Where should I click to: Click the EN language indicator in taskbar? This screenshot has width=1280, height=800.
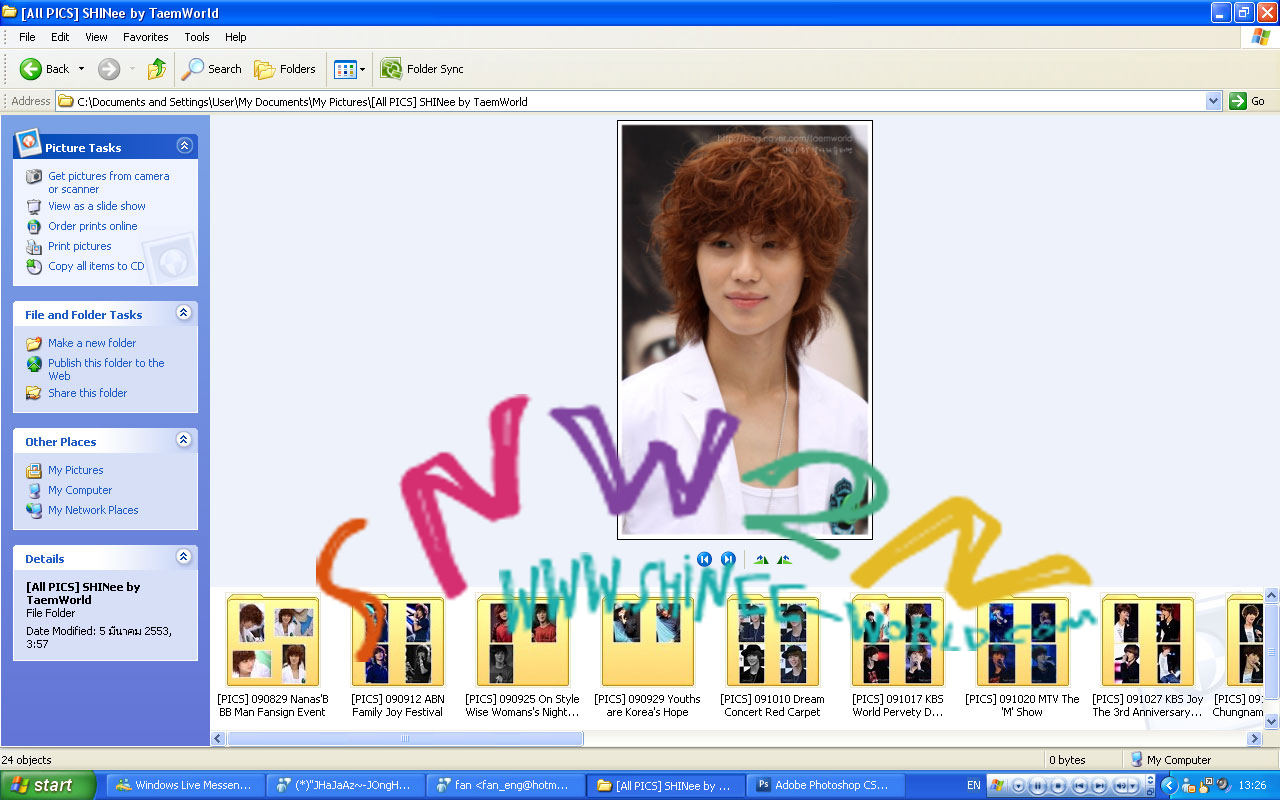click(974, 786)
